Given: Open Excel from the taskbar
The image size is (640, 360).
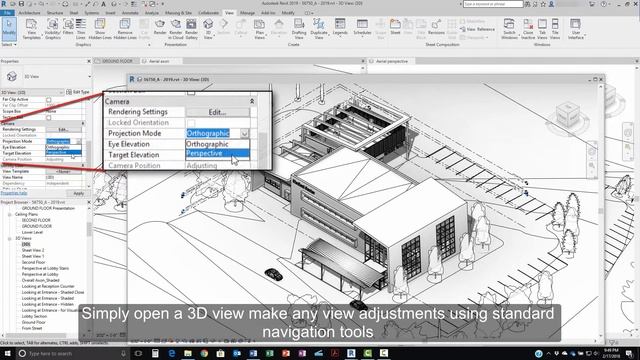Looking at the screenshot, I should [x=269, y=353].
